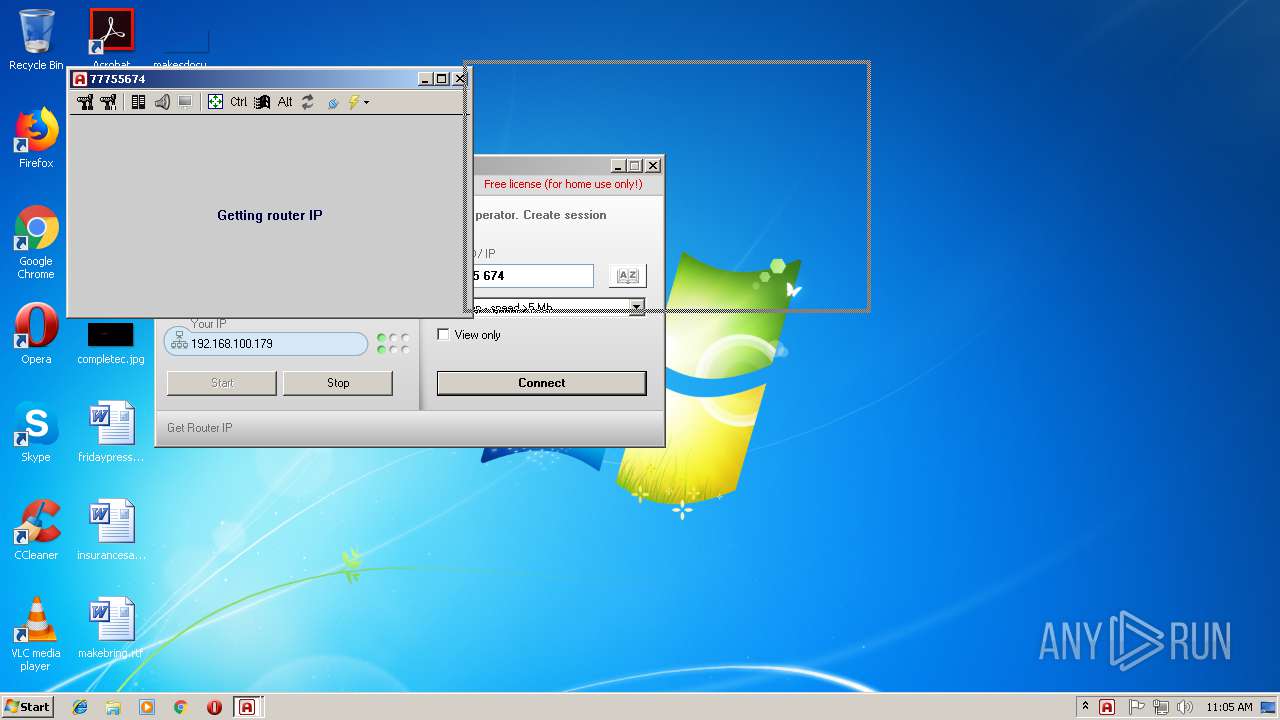Open the Google Chrome desktop shortcut
This screenshot has width=1280, height=720.
point(36,242)
